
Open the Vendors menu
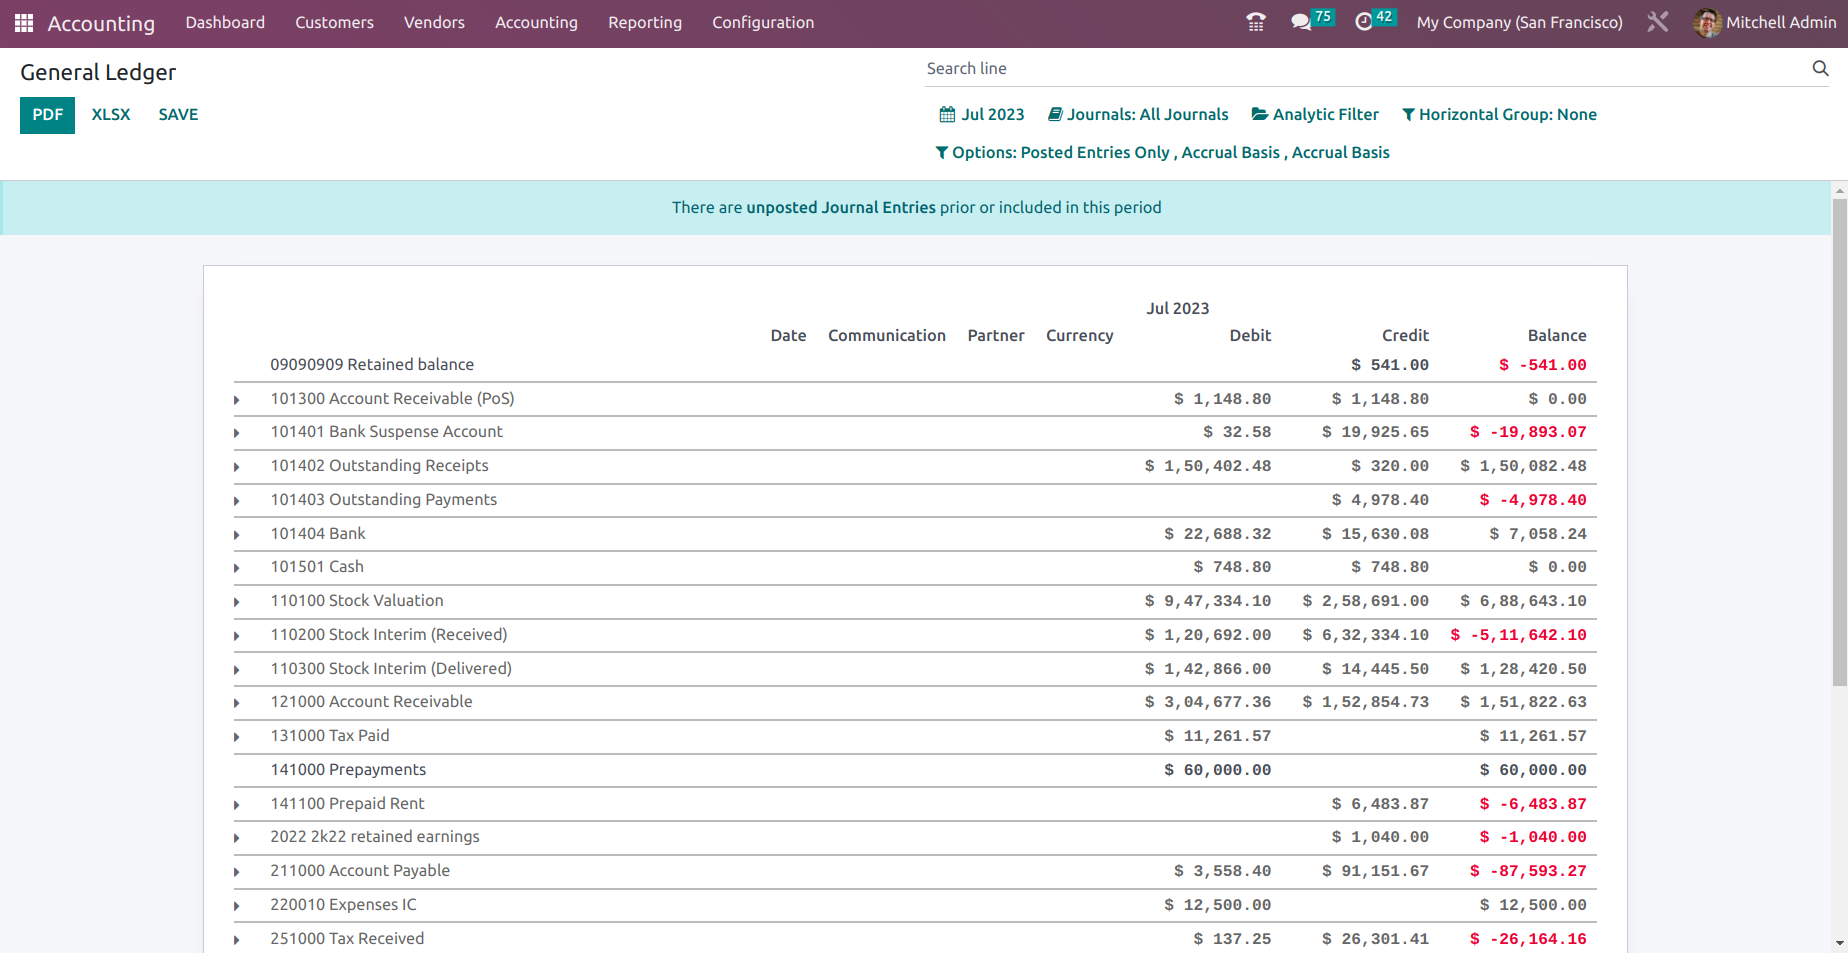coord(434,23)
